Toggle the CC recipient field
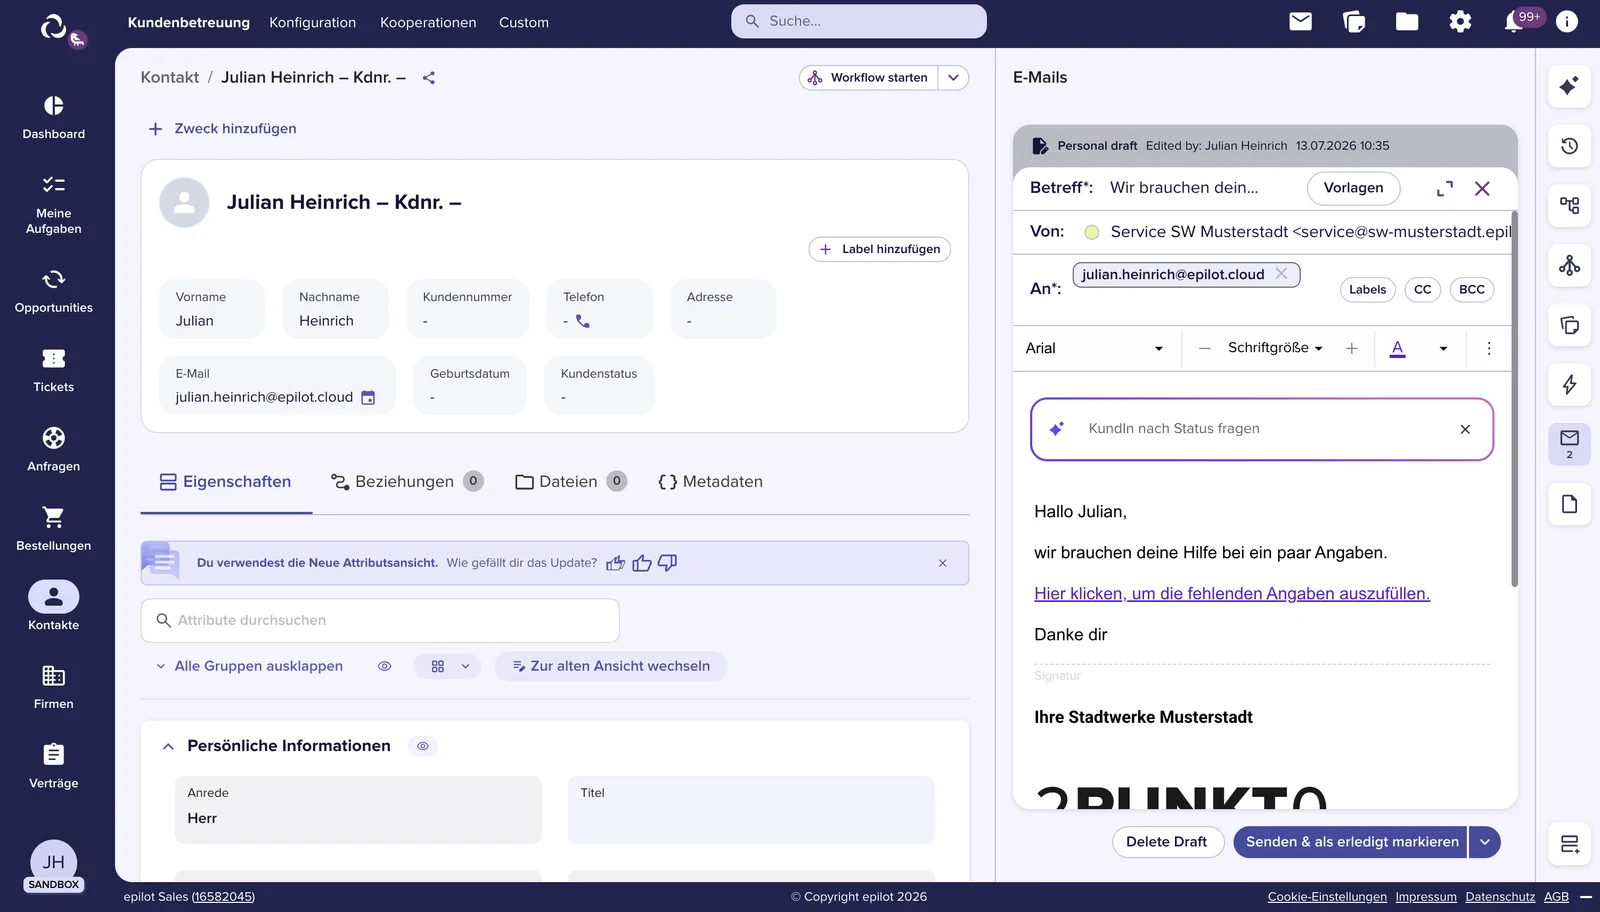The width and height of the screenshot is (1600, 912). (x=1422, y=290)
